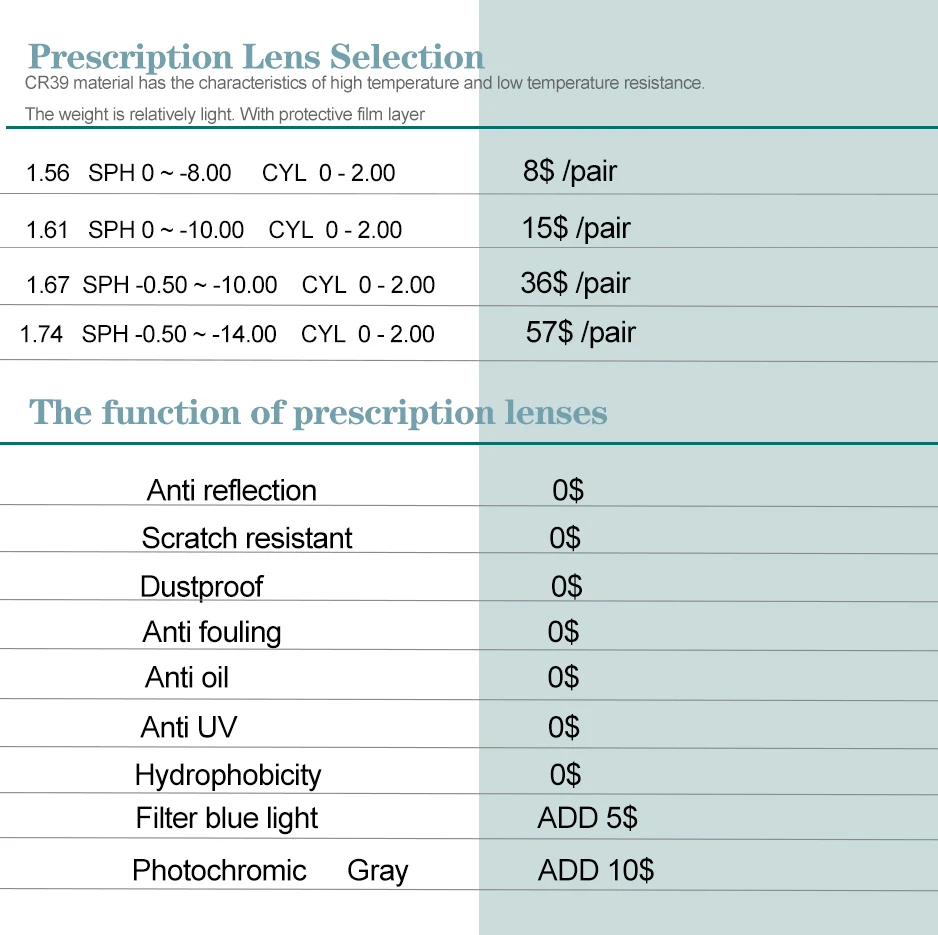The width and height of the screenshot is (938, 935).
Task: Click the function of prescription lenses heading
Action: 318,412
